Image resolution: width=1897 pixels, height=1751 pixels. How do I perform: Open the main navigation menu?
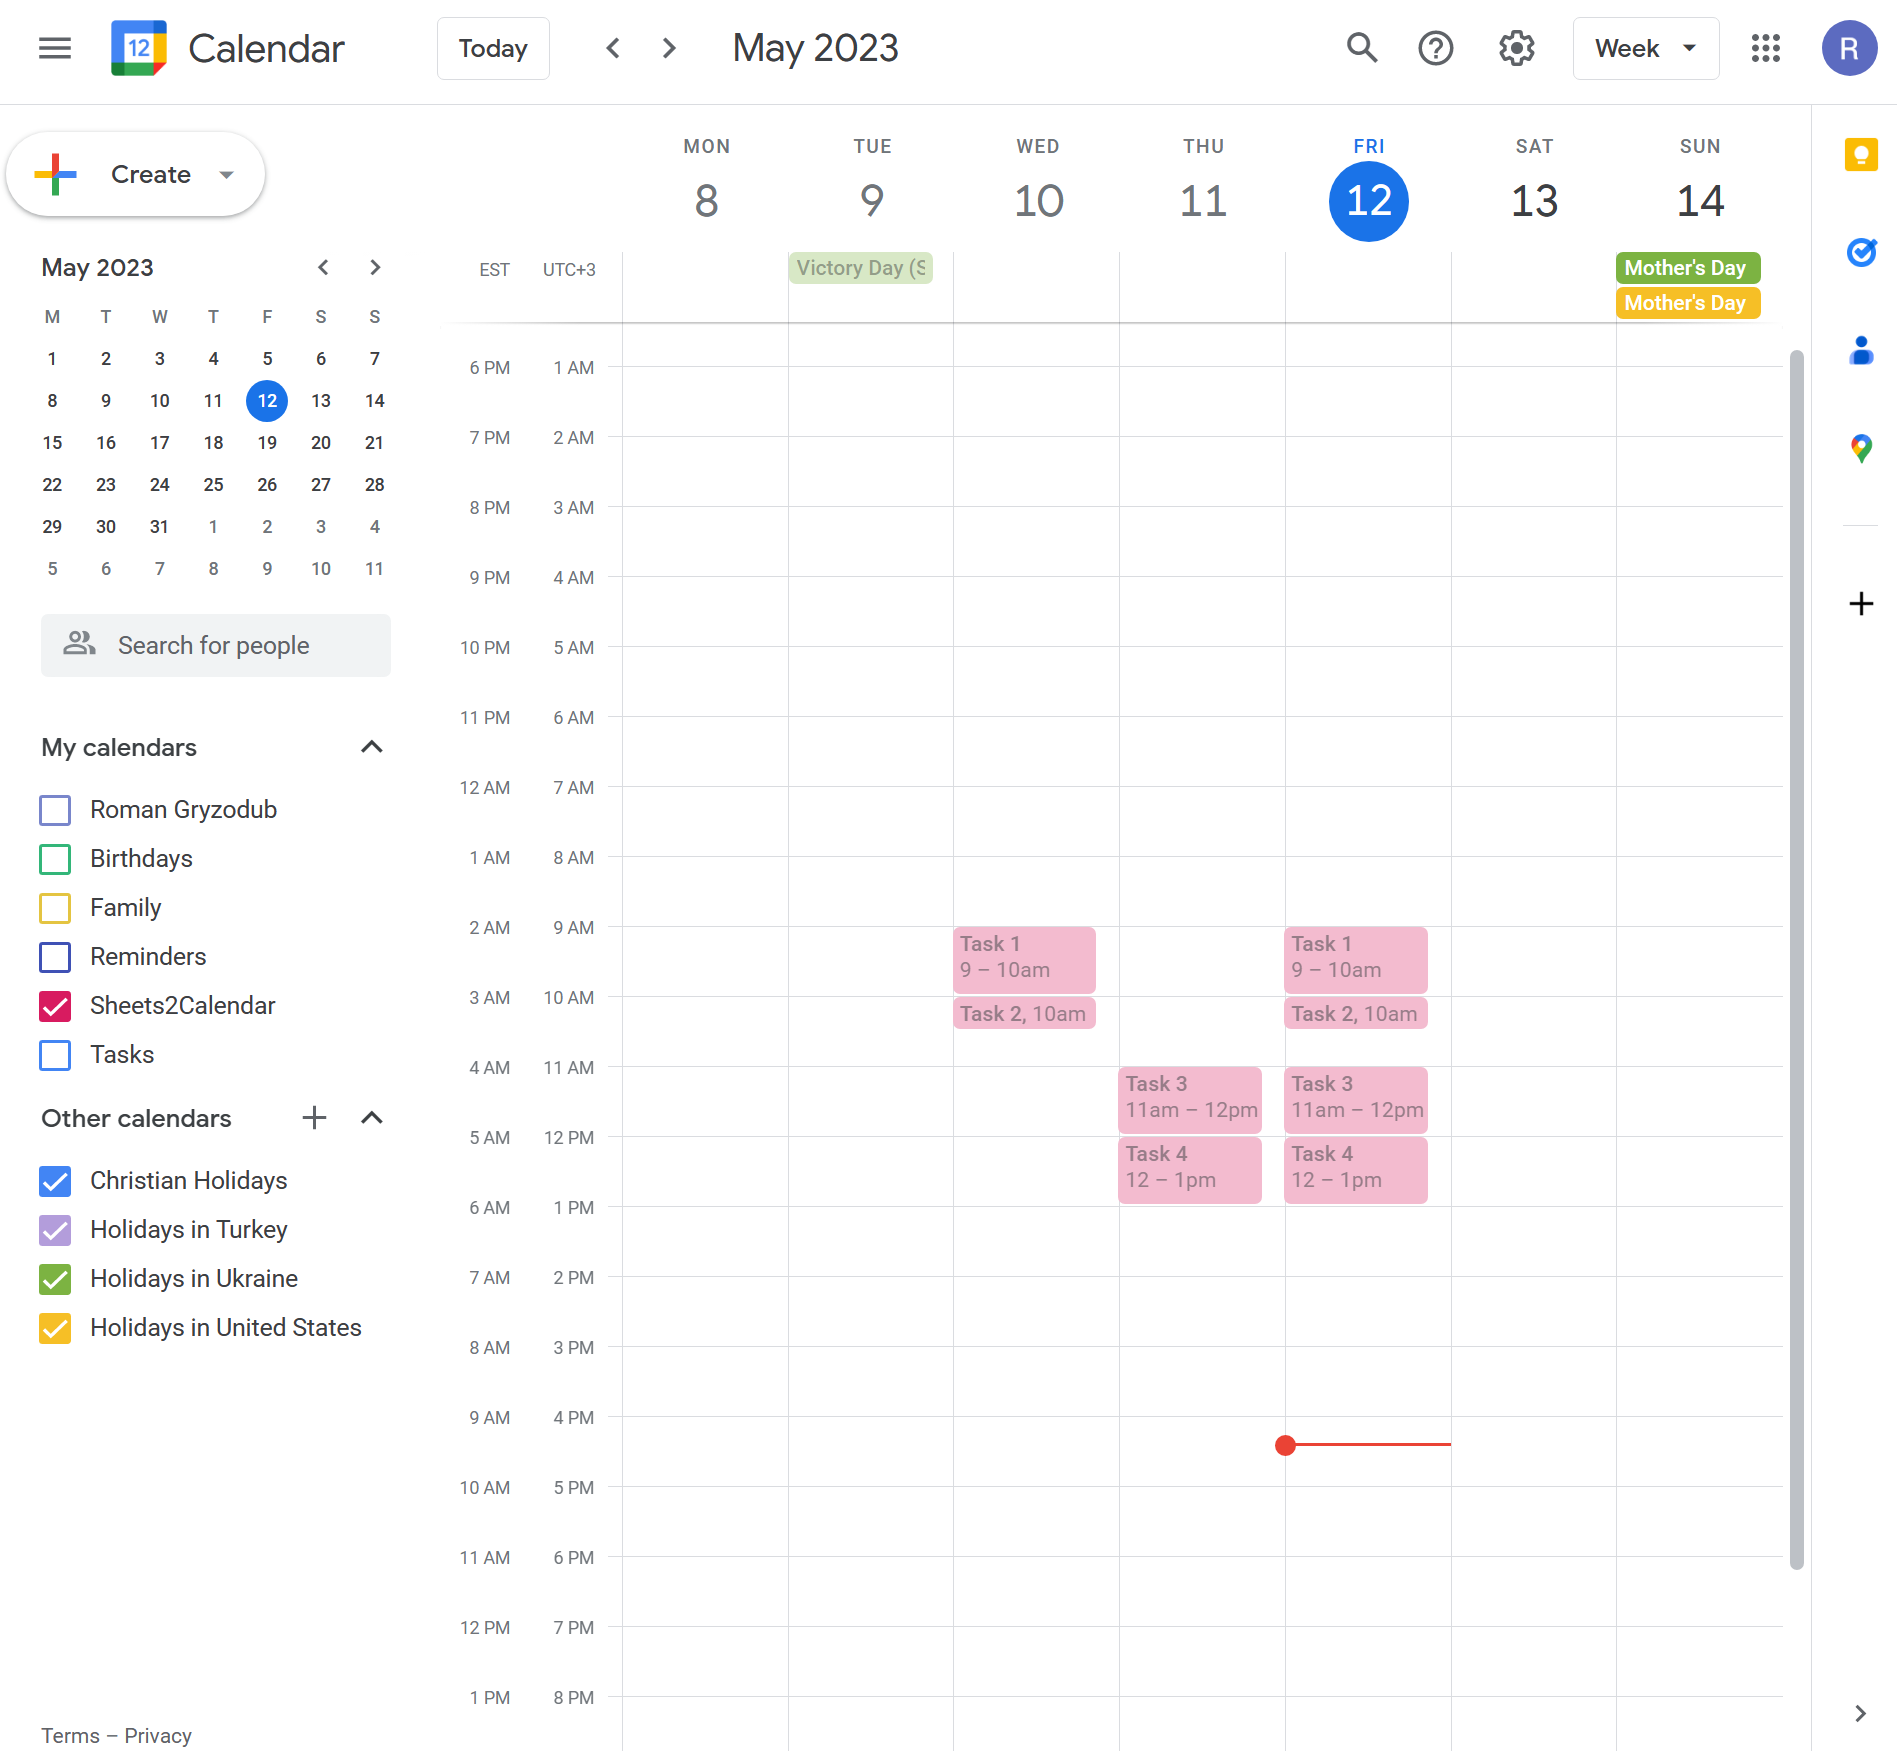[55, 48]
